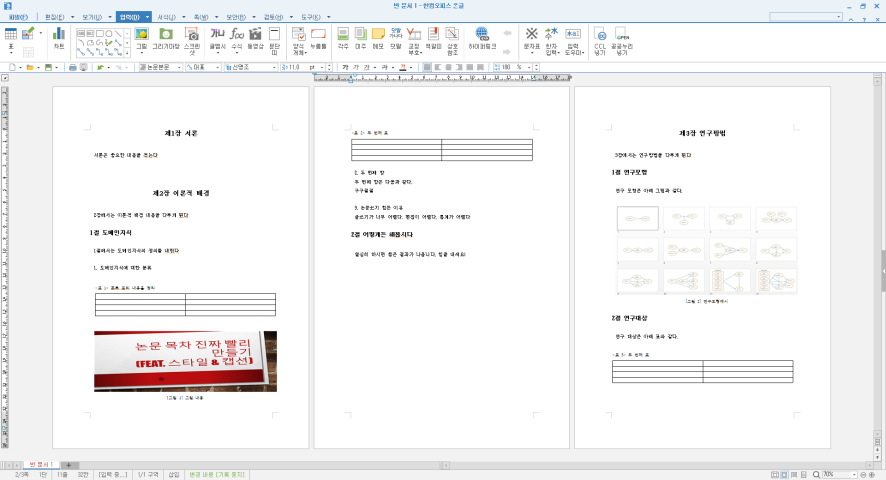Insert a 책갈피 bookmark
The height and width of the screenshot is (480, 886).
coord(433,38)
